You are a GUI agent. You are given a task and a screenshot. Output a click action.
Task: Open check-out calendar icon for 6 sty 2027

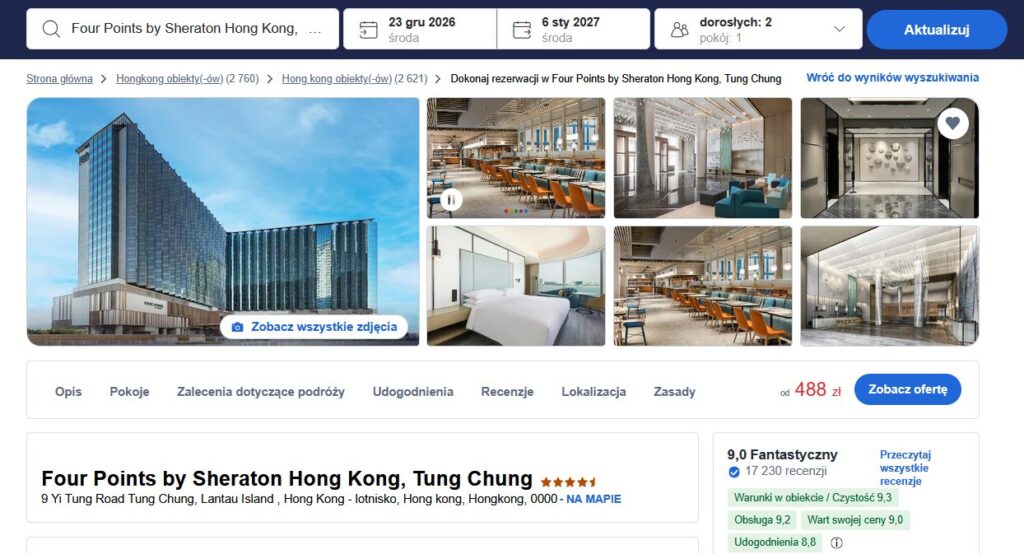(x=522, y=29)
